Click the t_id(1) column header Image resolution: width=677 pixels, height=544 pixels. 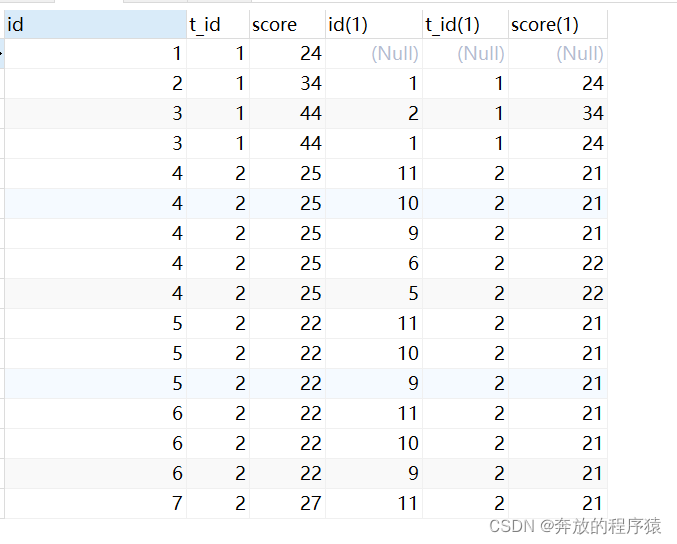coord(464,24)
